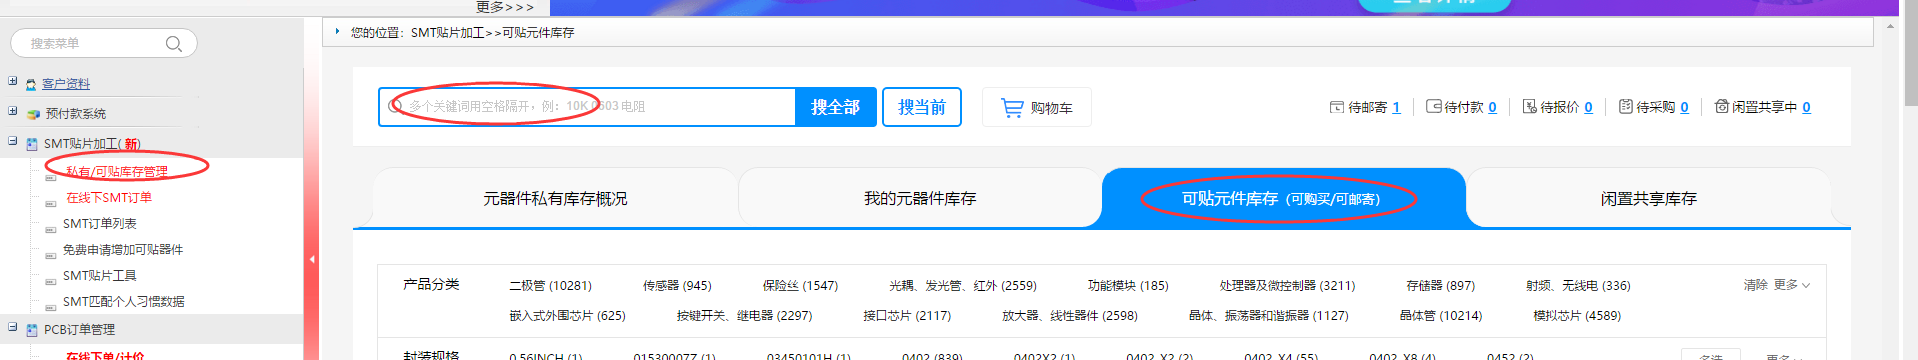Open 闲置共享中 count link 0
The width and height of the screenshot is (1918, 360).
click(1806, 107)
